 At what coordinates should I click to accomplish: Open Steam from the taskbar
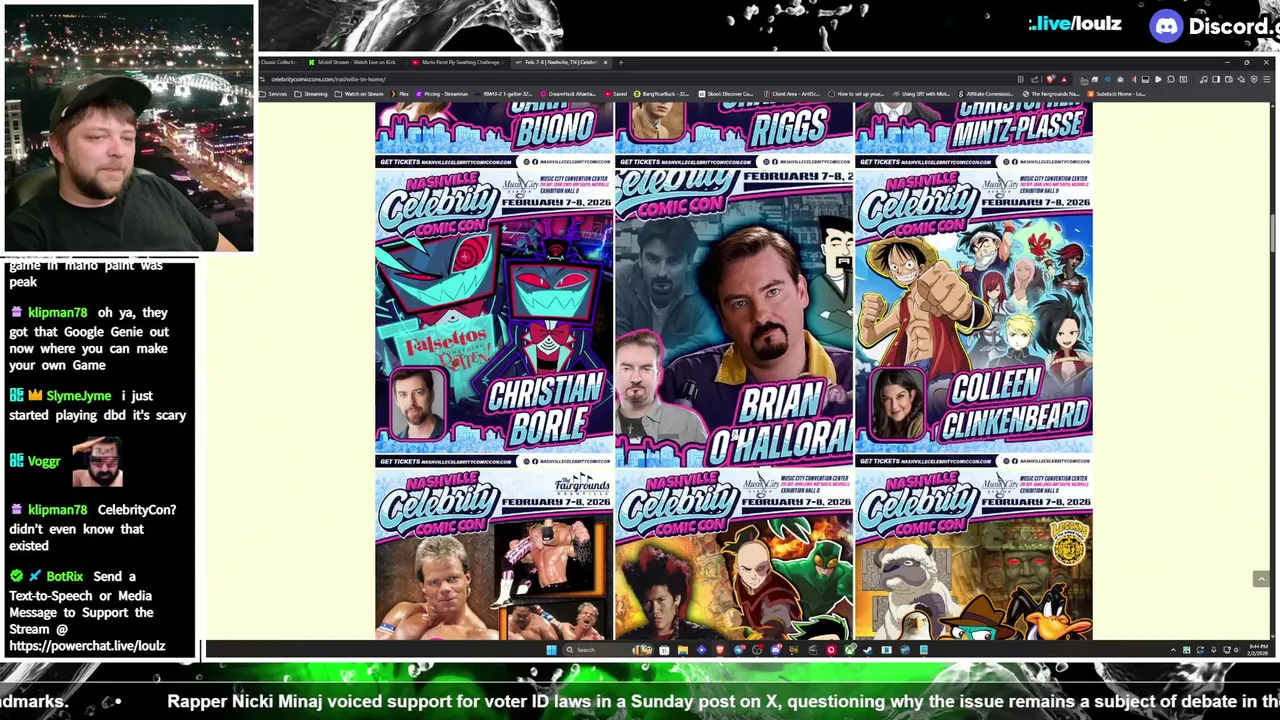[867, 650]
